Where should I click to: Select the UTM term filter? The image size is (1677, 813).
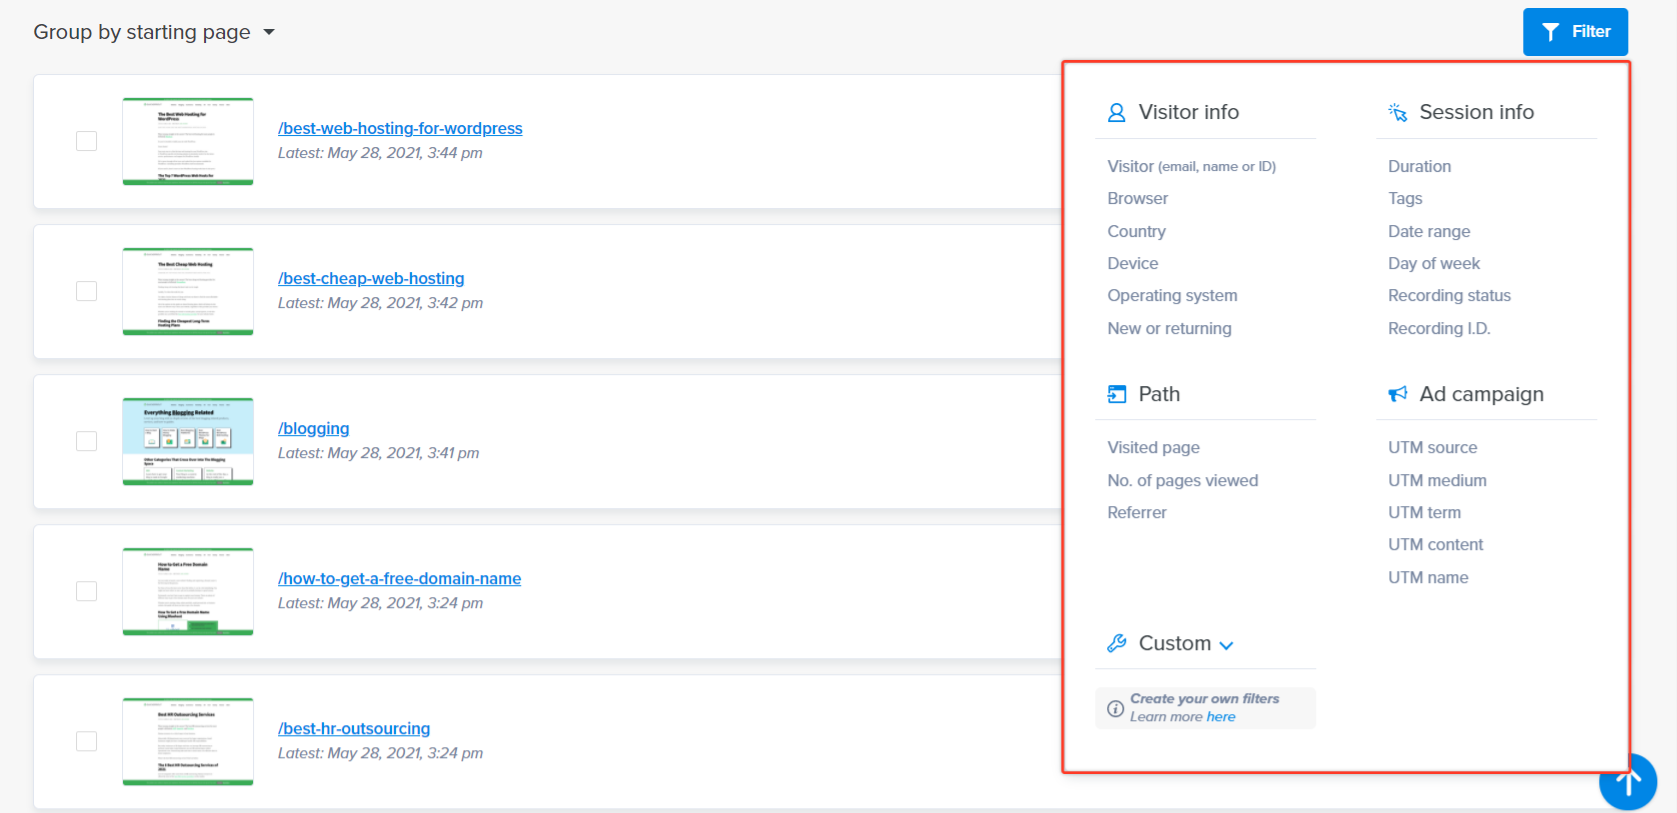click(x=1424, y=512)
